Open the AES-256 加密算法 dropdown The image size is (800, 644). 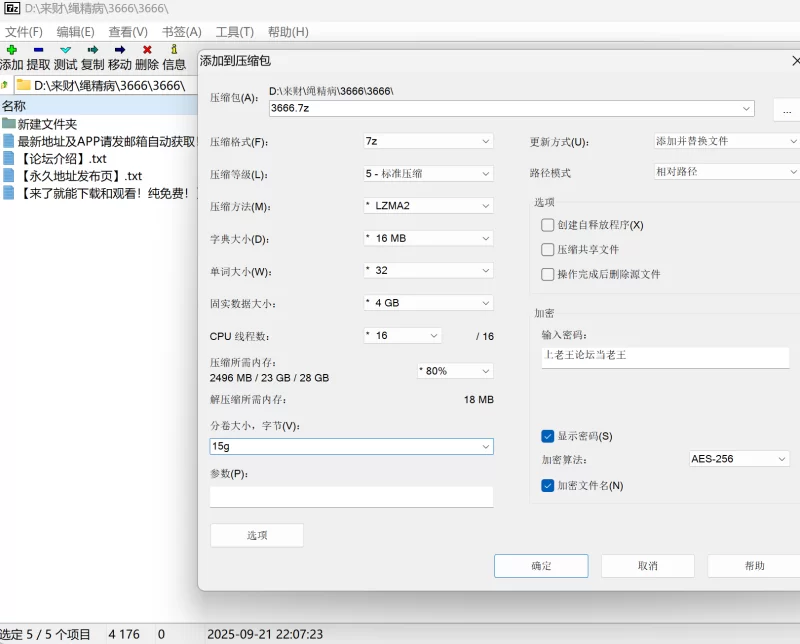[x=739, y=459]
